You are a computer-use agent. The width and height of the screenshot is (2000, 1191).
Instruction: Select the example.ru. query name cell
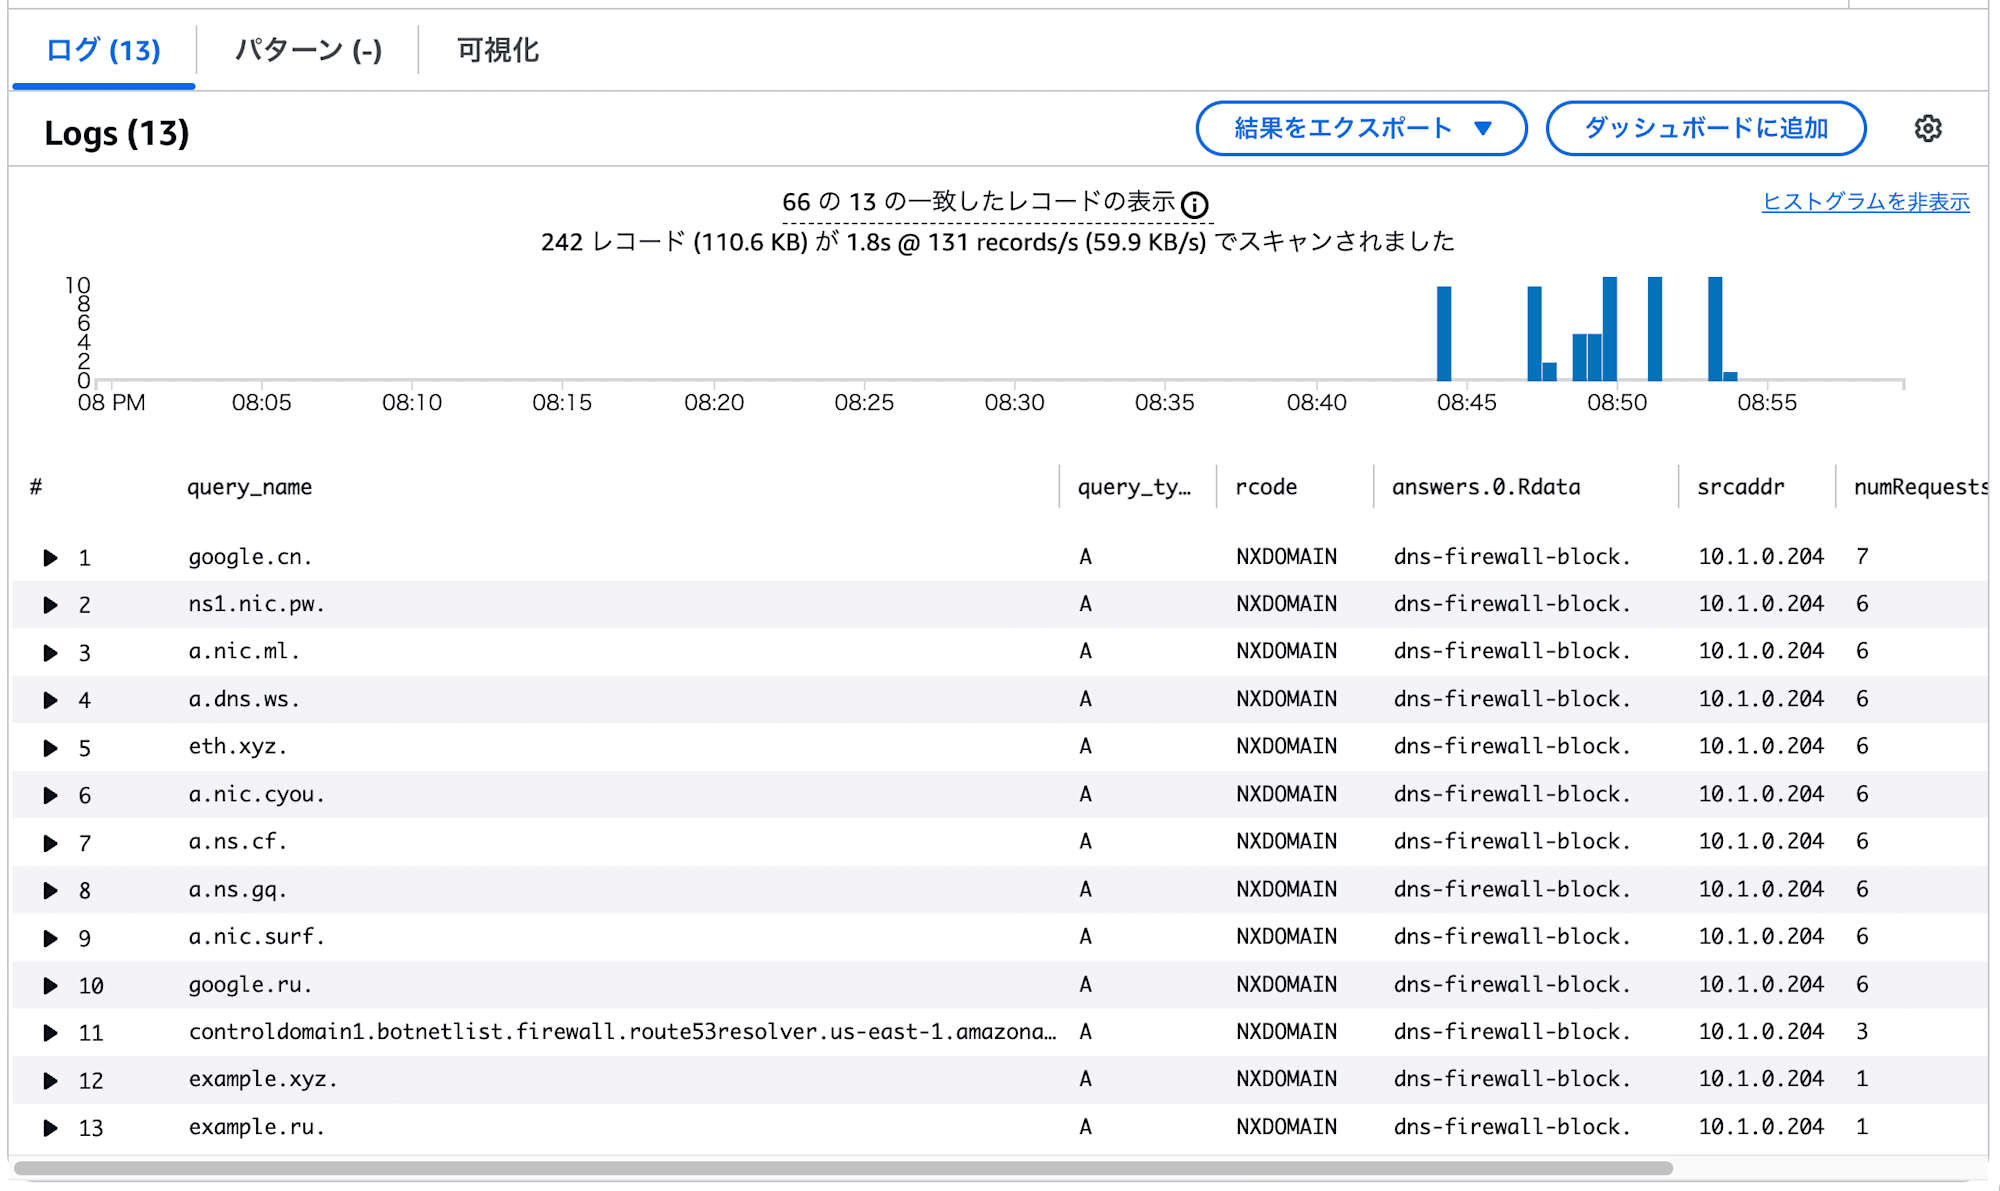click(x=257, y=1127)
